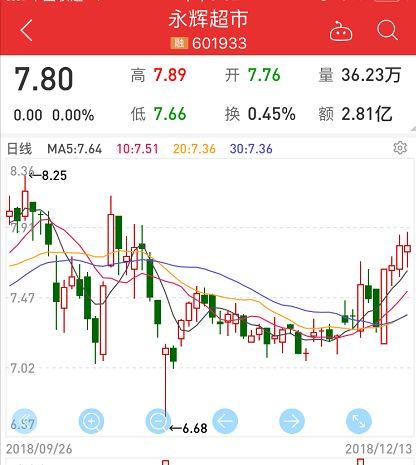Screen dimensions: 416x465
Task: Open the search magnifier icon
Action: click(388, 30)
